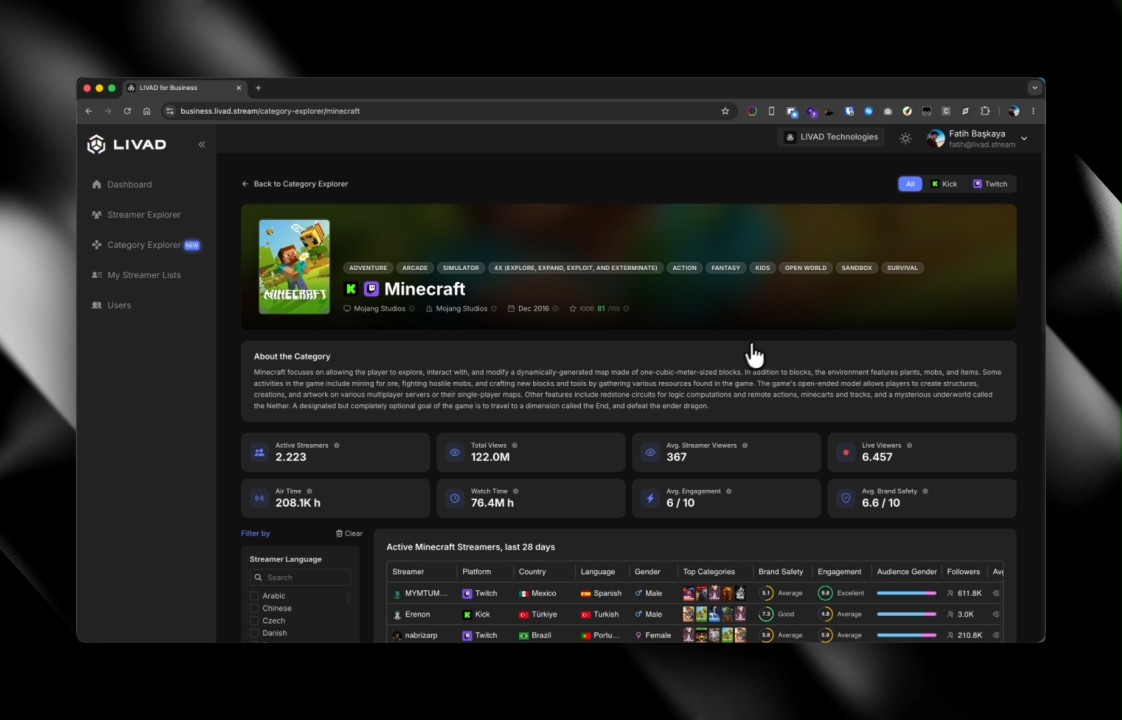
Task: Collapse the sidebar with double-chevron icon
Action: point(202,145)
